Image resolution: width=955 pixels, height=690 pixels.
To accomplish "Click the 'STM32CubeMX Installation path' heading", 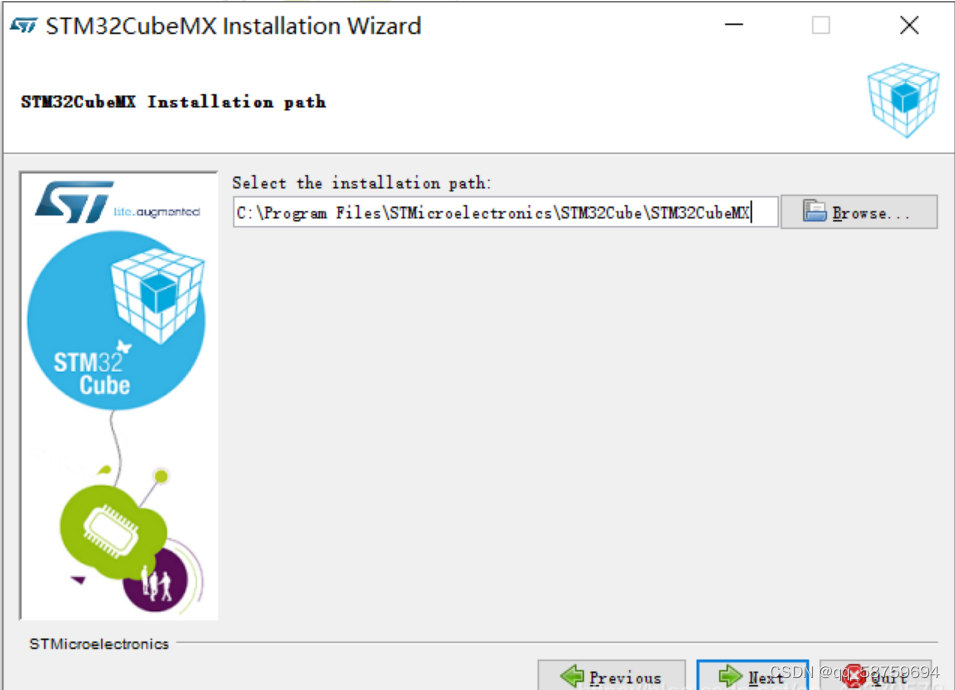I will pyautogui.click(x=174, y=102).
